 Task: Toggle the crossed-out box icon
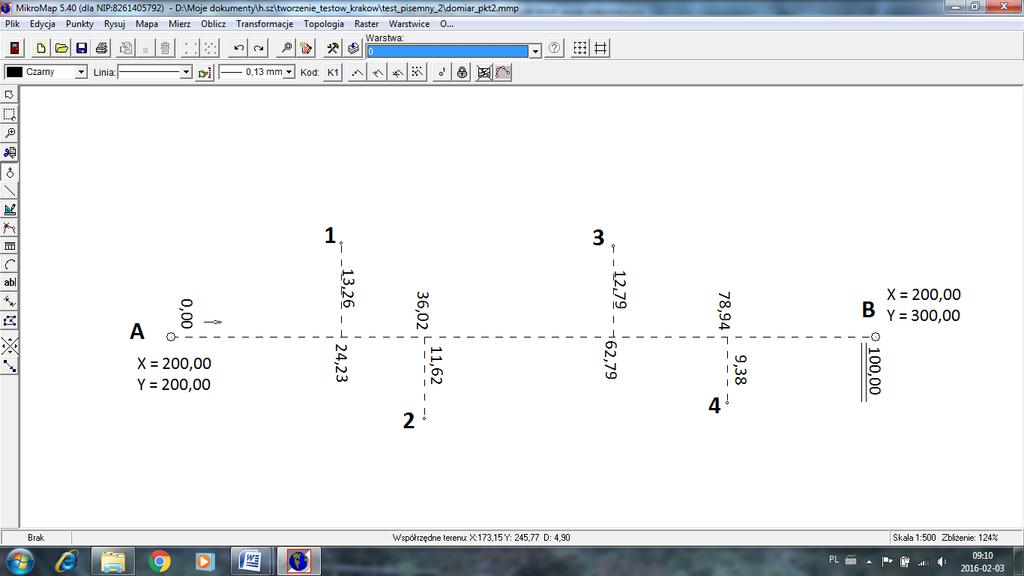(483, 72)
